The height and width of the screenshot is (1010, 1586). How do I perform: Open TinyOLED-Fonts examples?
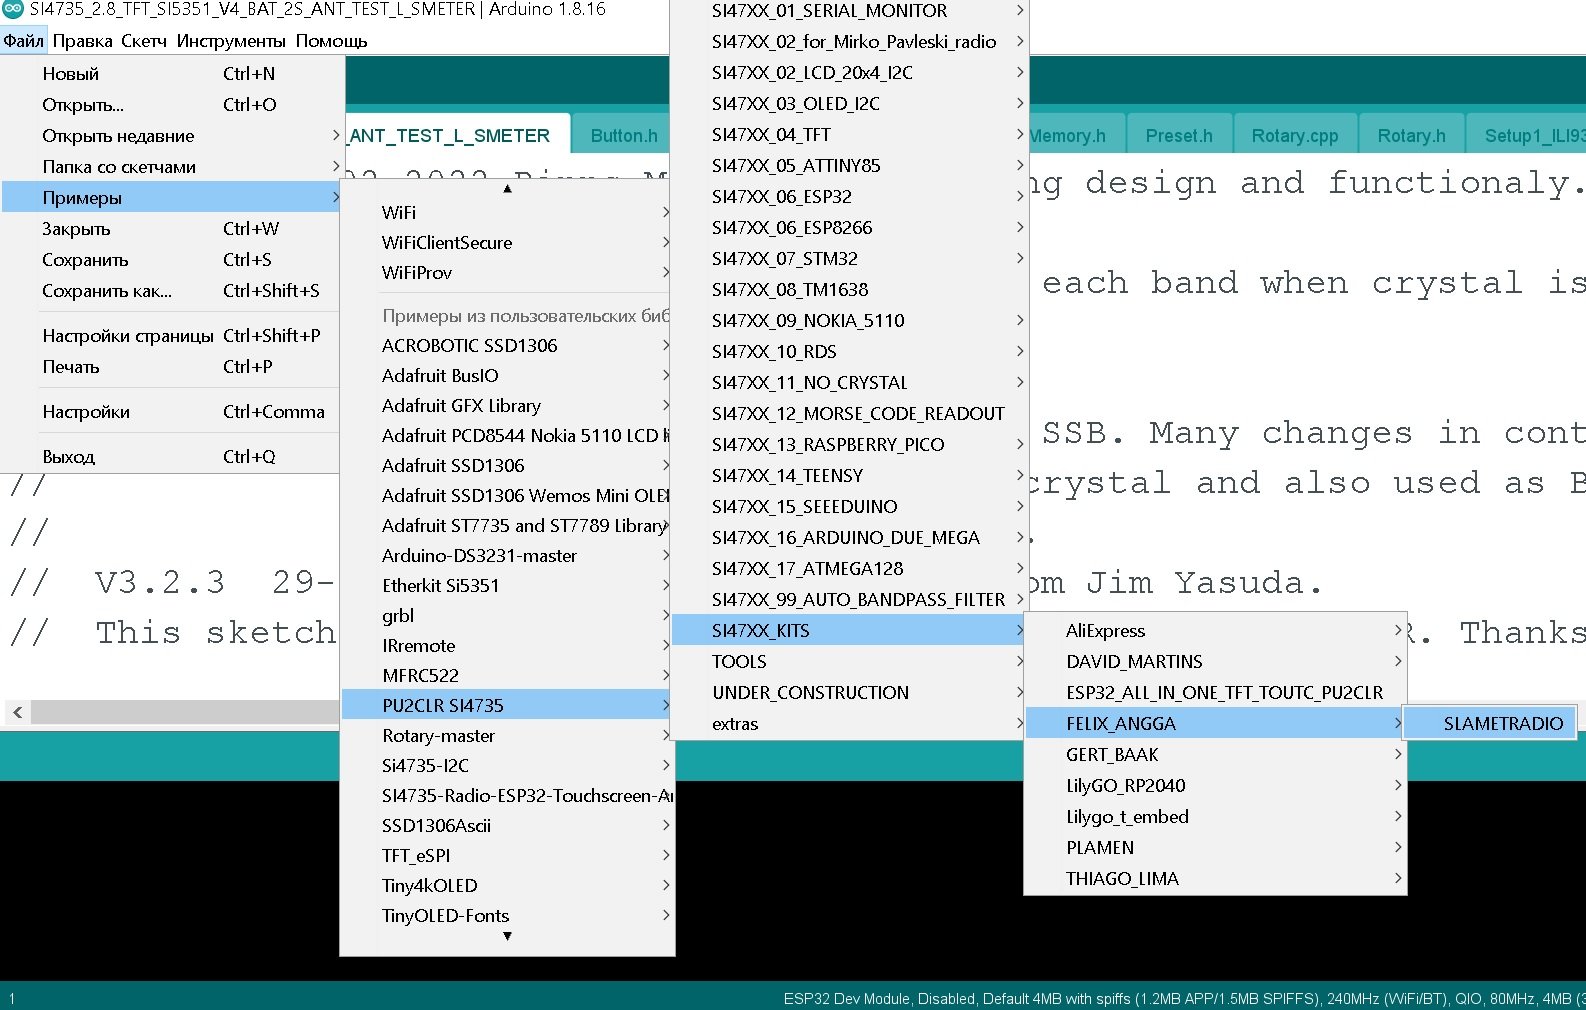coord(507,915)
